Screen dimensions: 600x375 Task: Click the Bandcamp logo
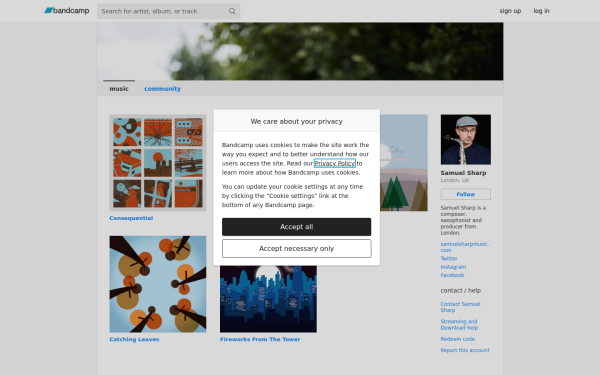click(x=67, y=11)
